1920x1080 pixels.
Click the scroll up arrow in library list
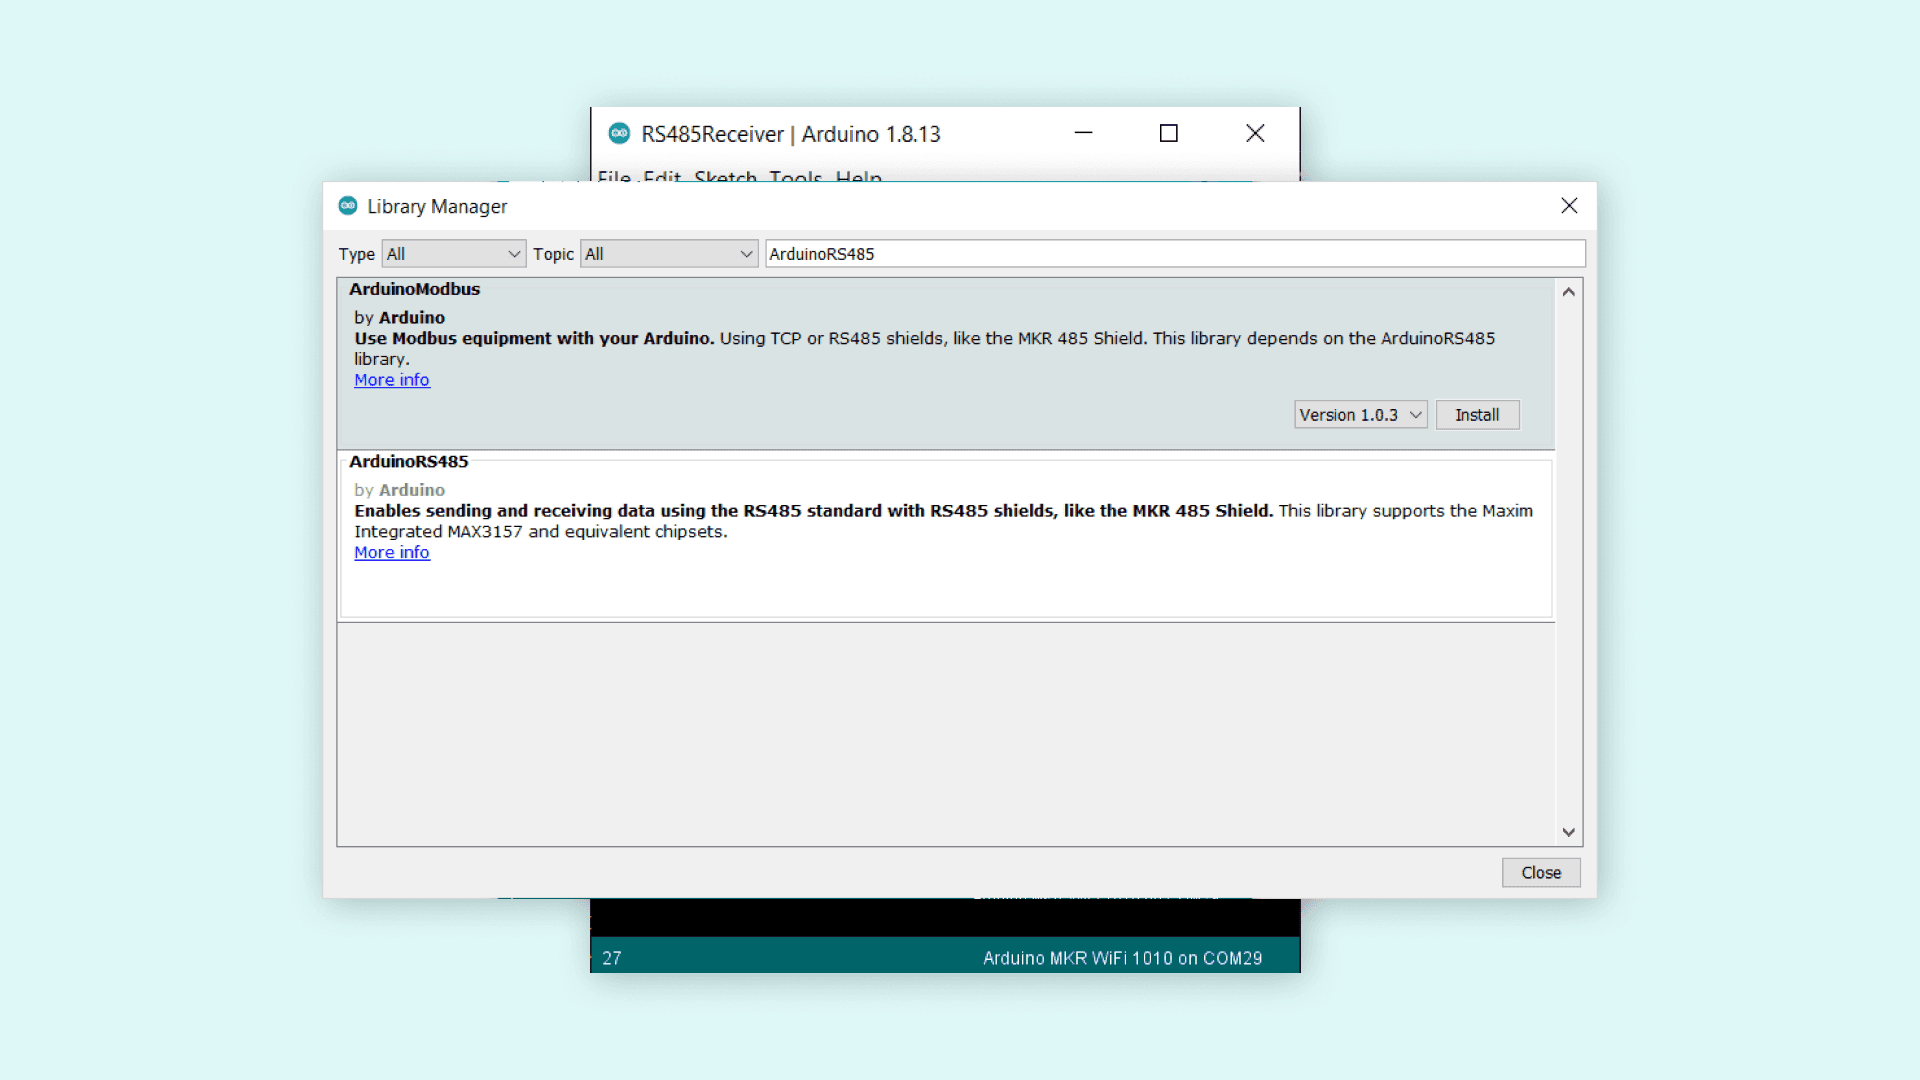pos(1568,292)
